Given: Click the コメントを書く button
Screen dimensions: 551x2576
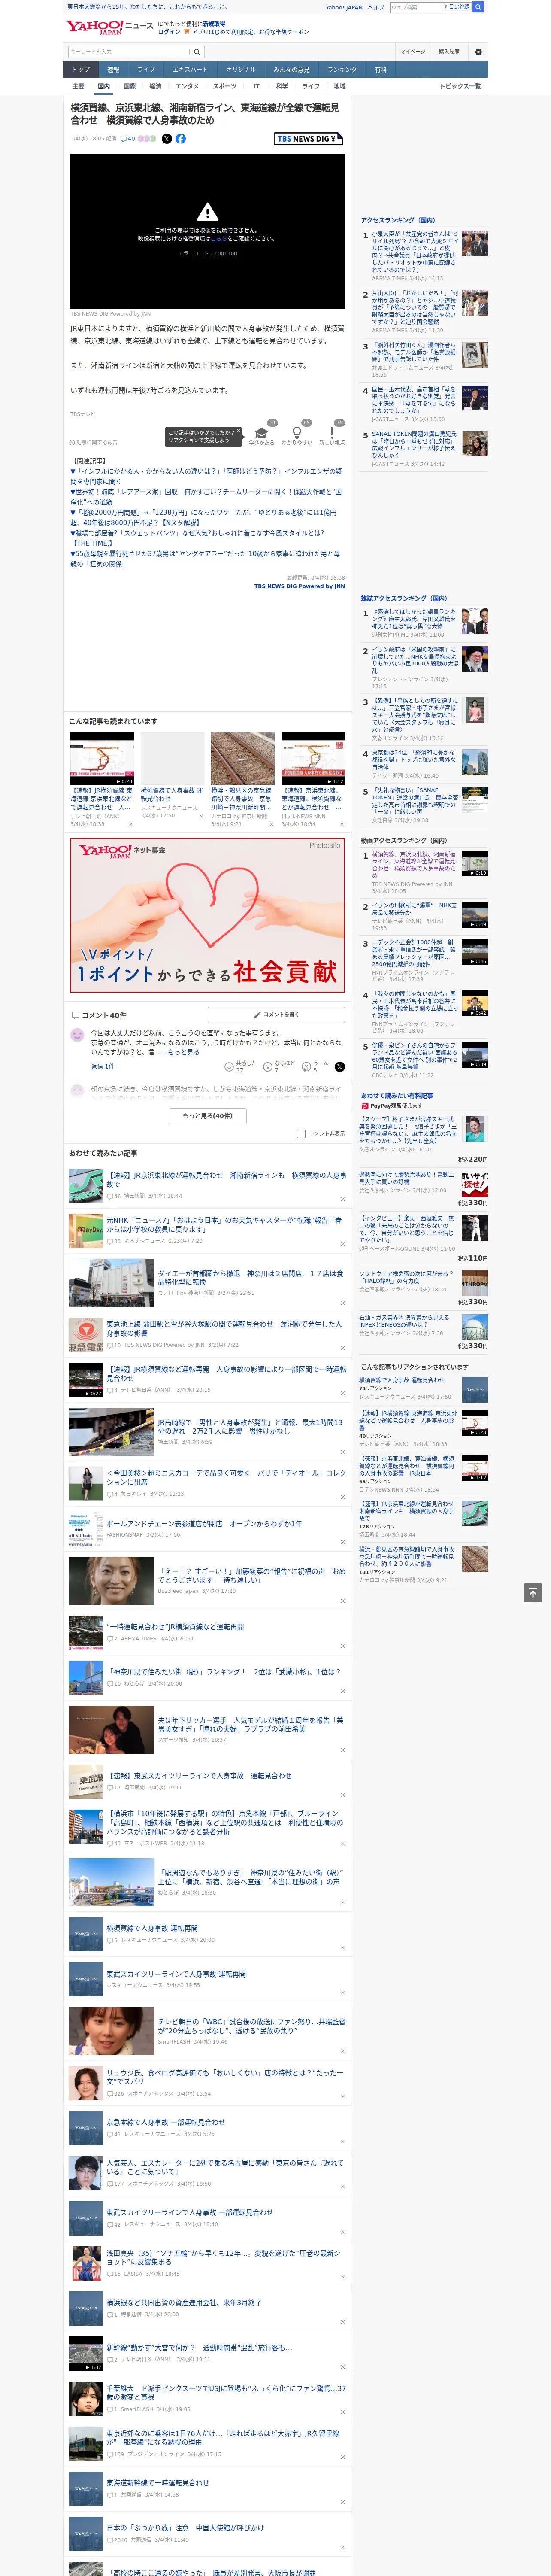Looking at the screenshot, I should click(277, 1015).
